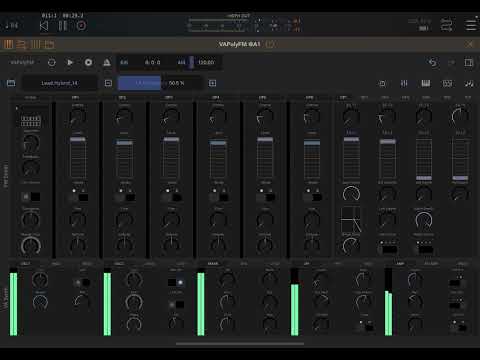480x360 pixels.
Task: Pause playback in the top transport bar
Action: tap(63, 26)
